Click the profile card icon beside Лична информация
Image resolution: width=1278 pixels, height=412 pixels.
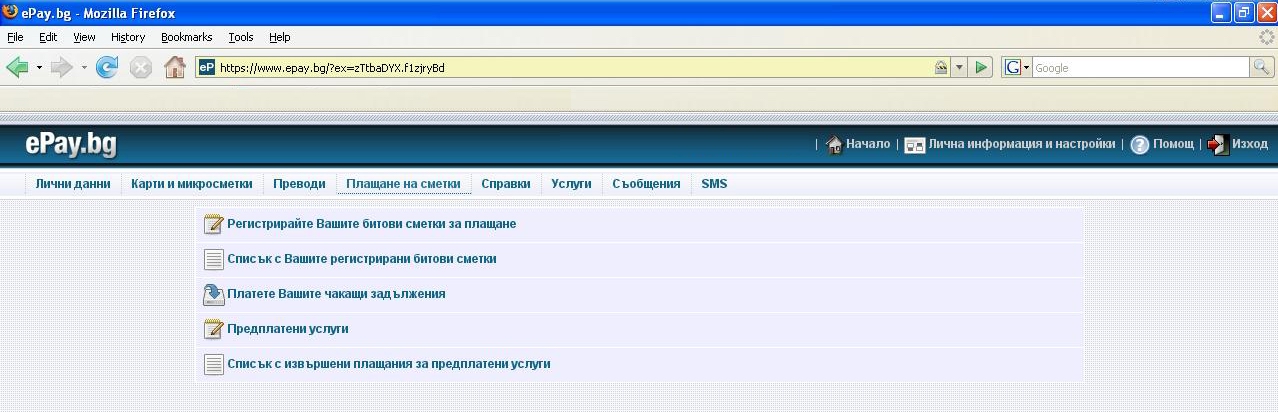point(914,145)
